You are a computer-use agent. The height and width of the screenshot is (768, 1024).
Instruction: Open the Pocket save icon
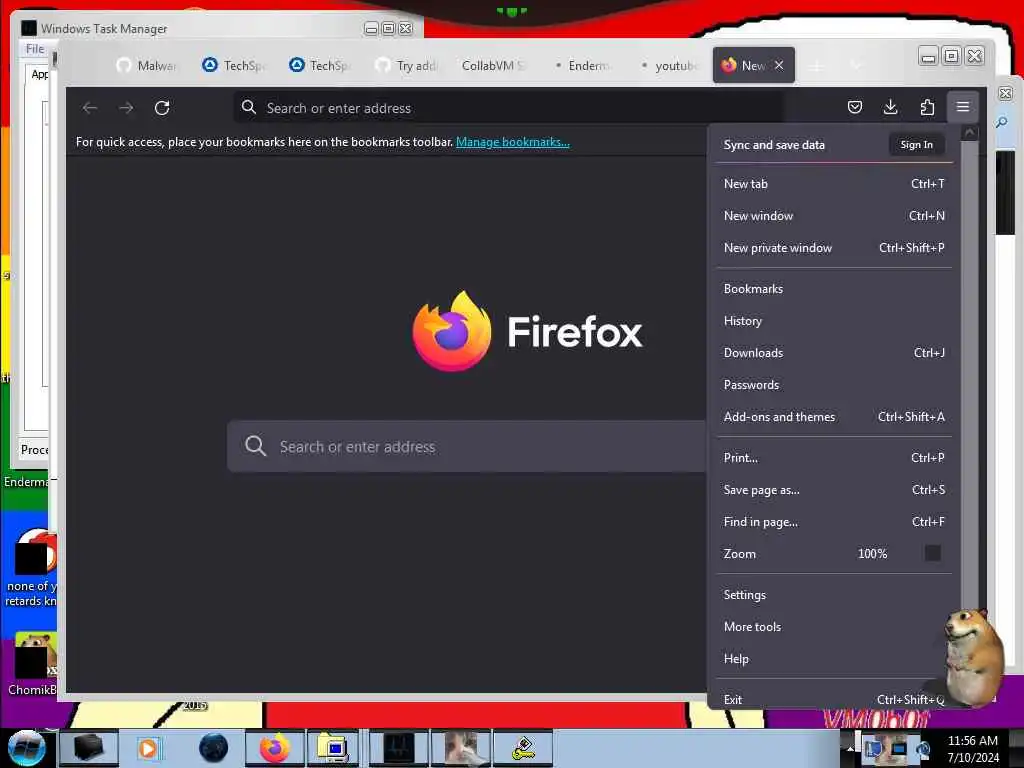pos(855,107)
